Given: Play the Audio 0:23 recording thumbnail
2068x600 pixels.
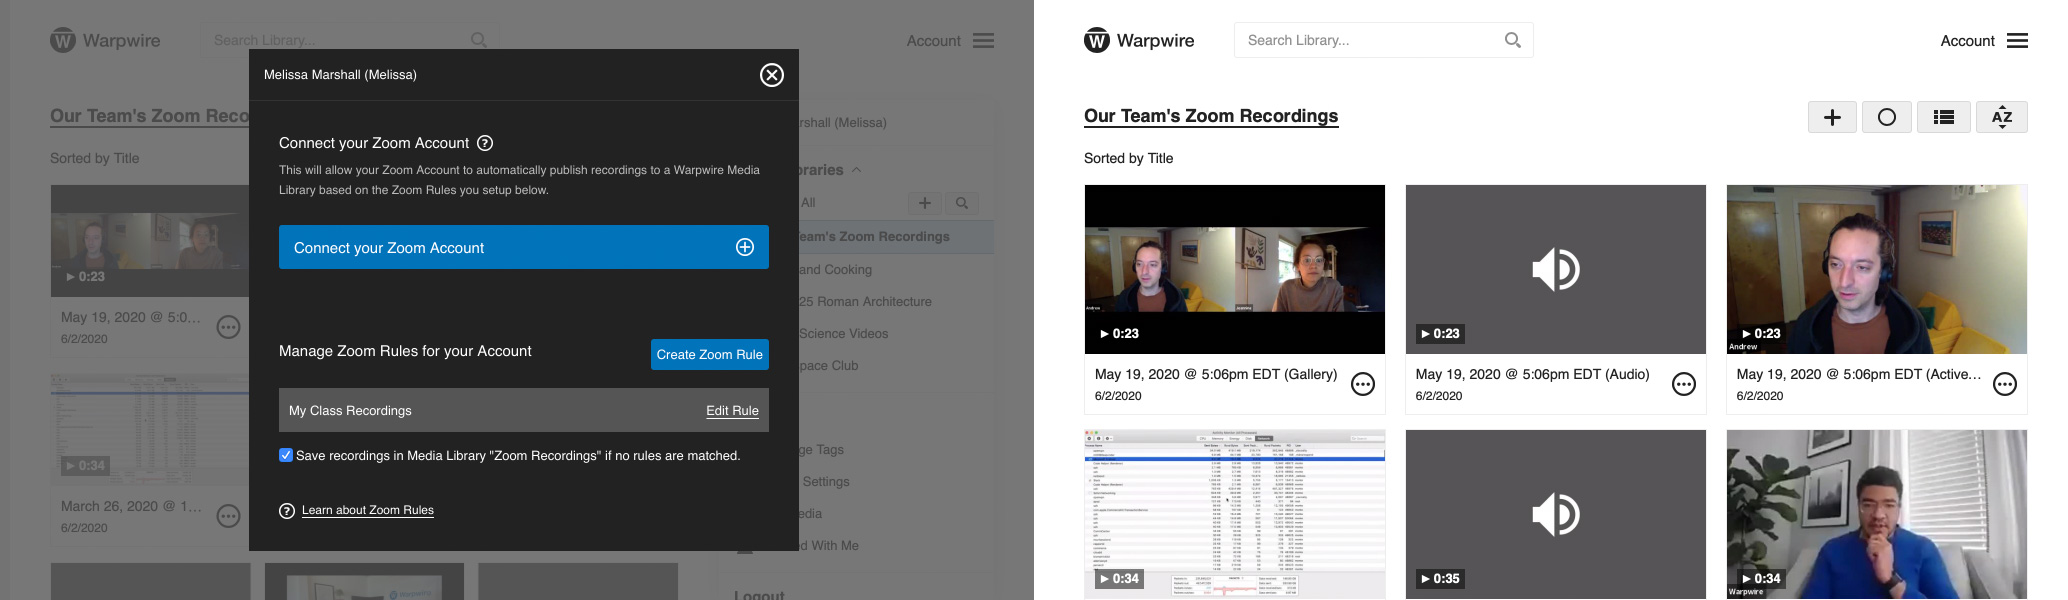Looking at the screenshot, I should pos(1556,269).
